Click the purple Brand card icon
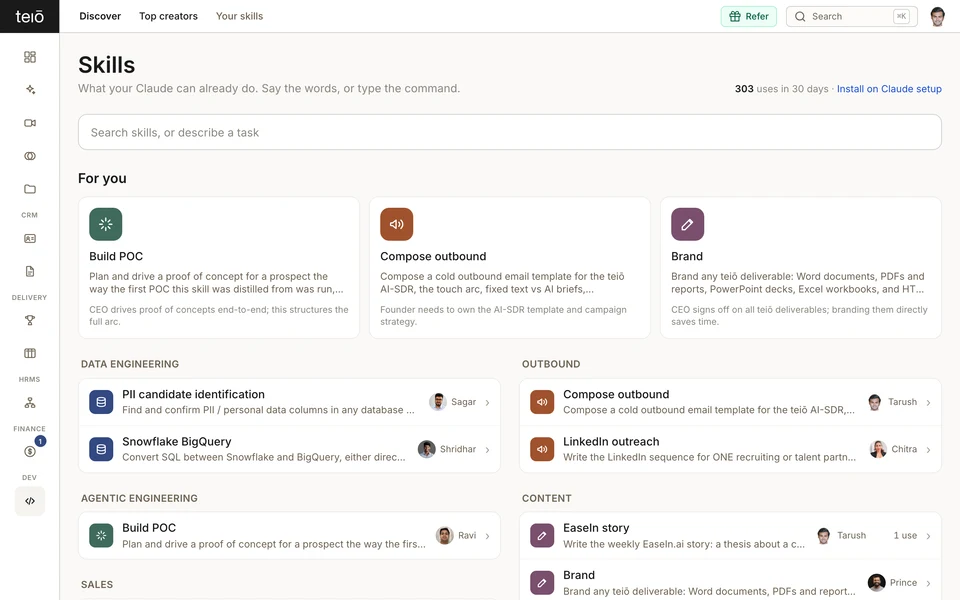 687,224
